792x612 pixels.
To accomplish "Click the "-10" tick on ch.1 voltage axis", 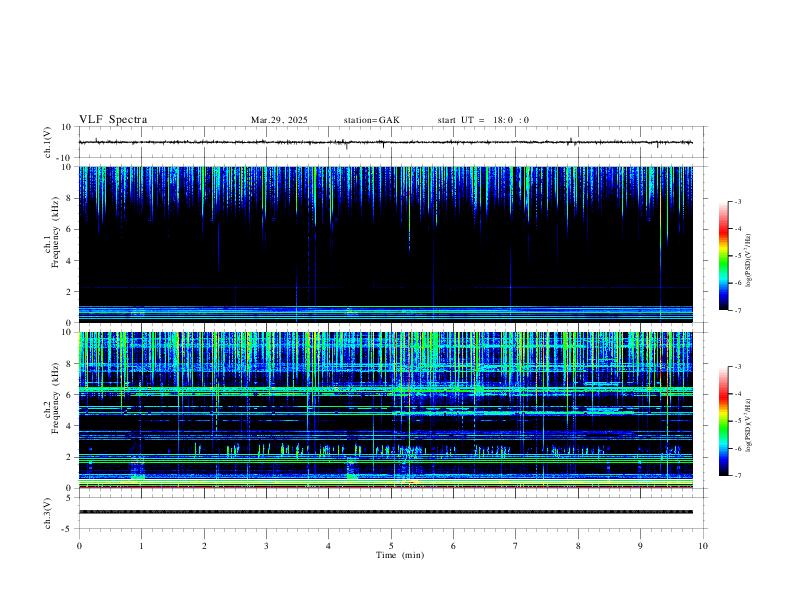I will point(65,158).
